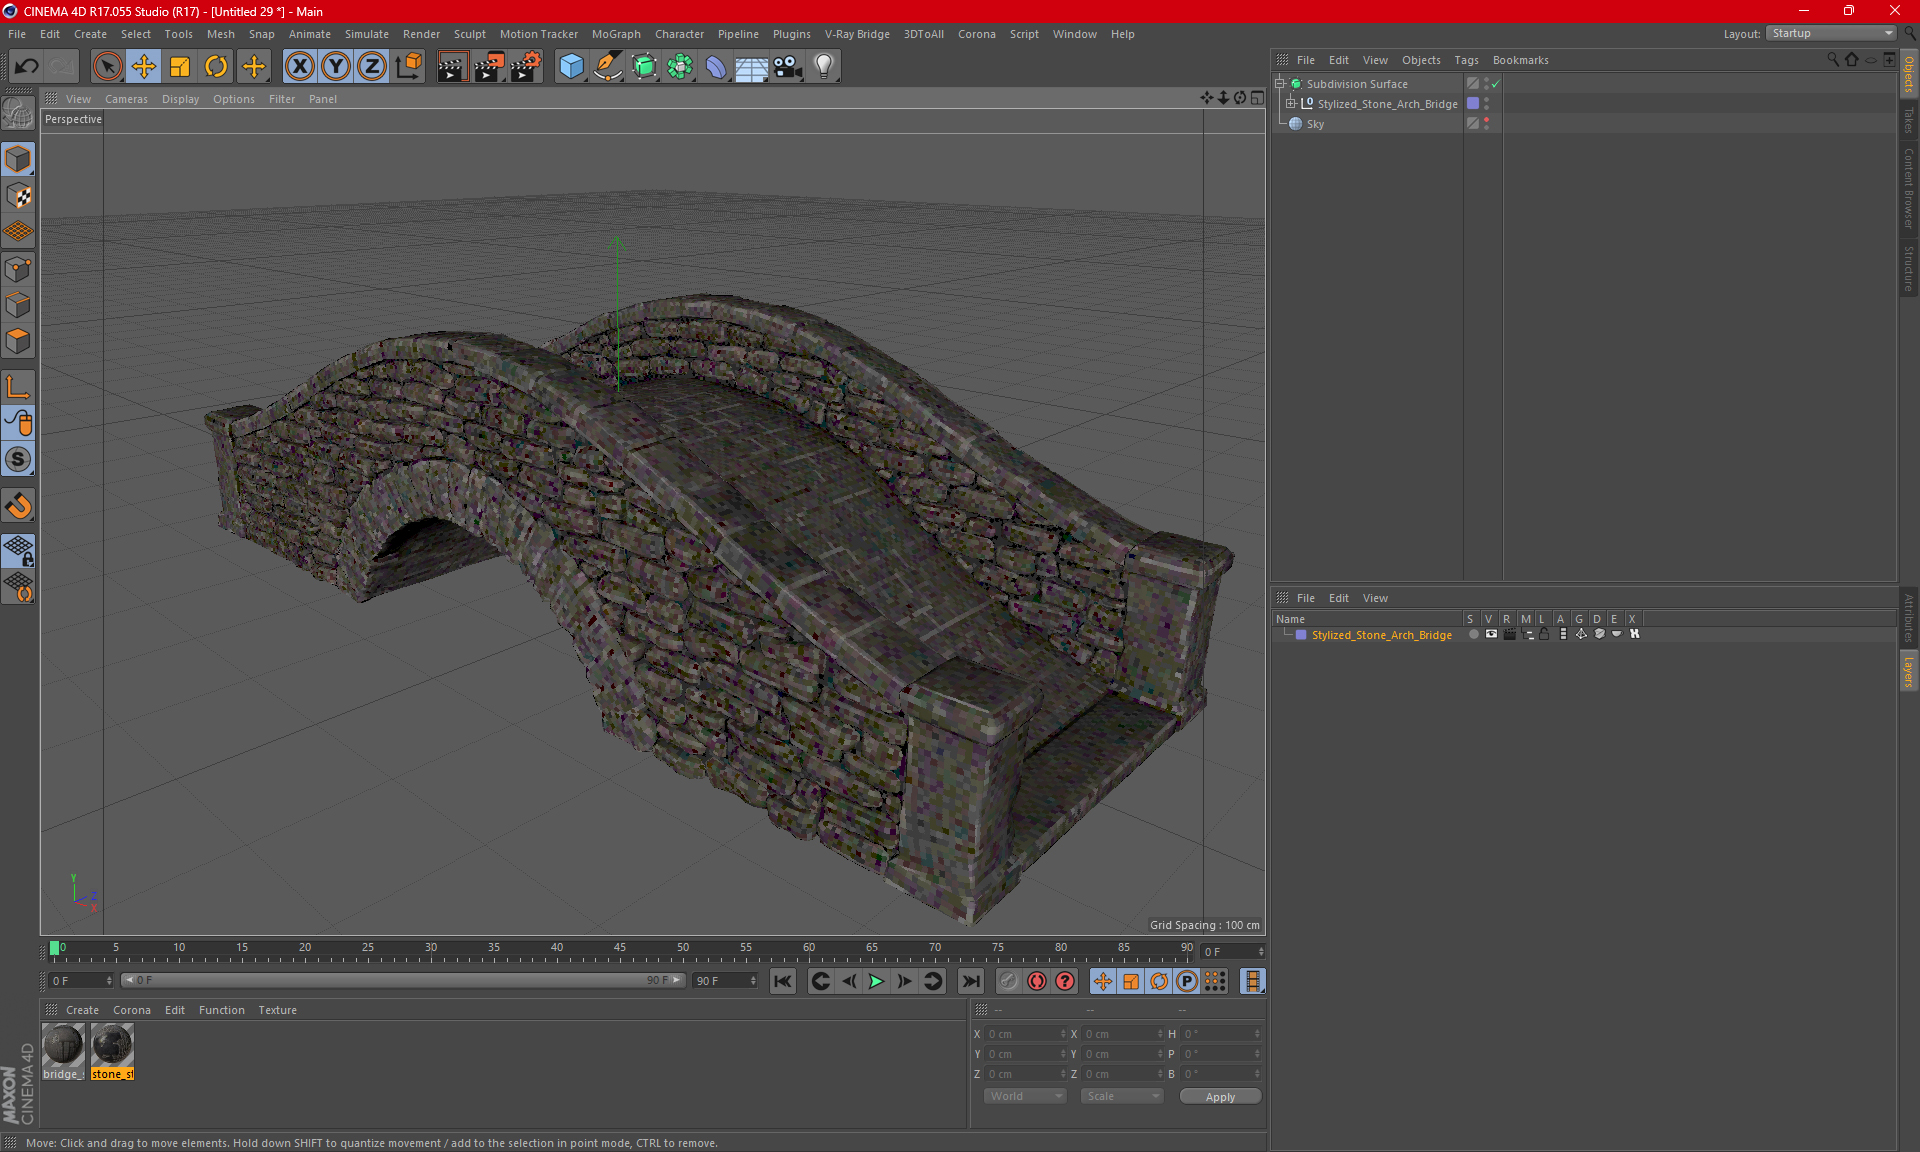
Task: Click the X position input field
Action: pyautogui.click(x=1026, y=1034)
